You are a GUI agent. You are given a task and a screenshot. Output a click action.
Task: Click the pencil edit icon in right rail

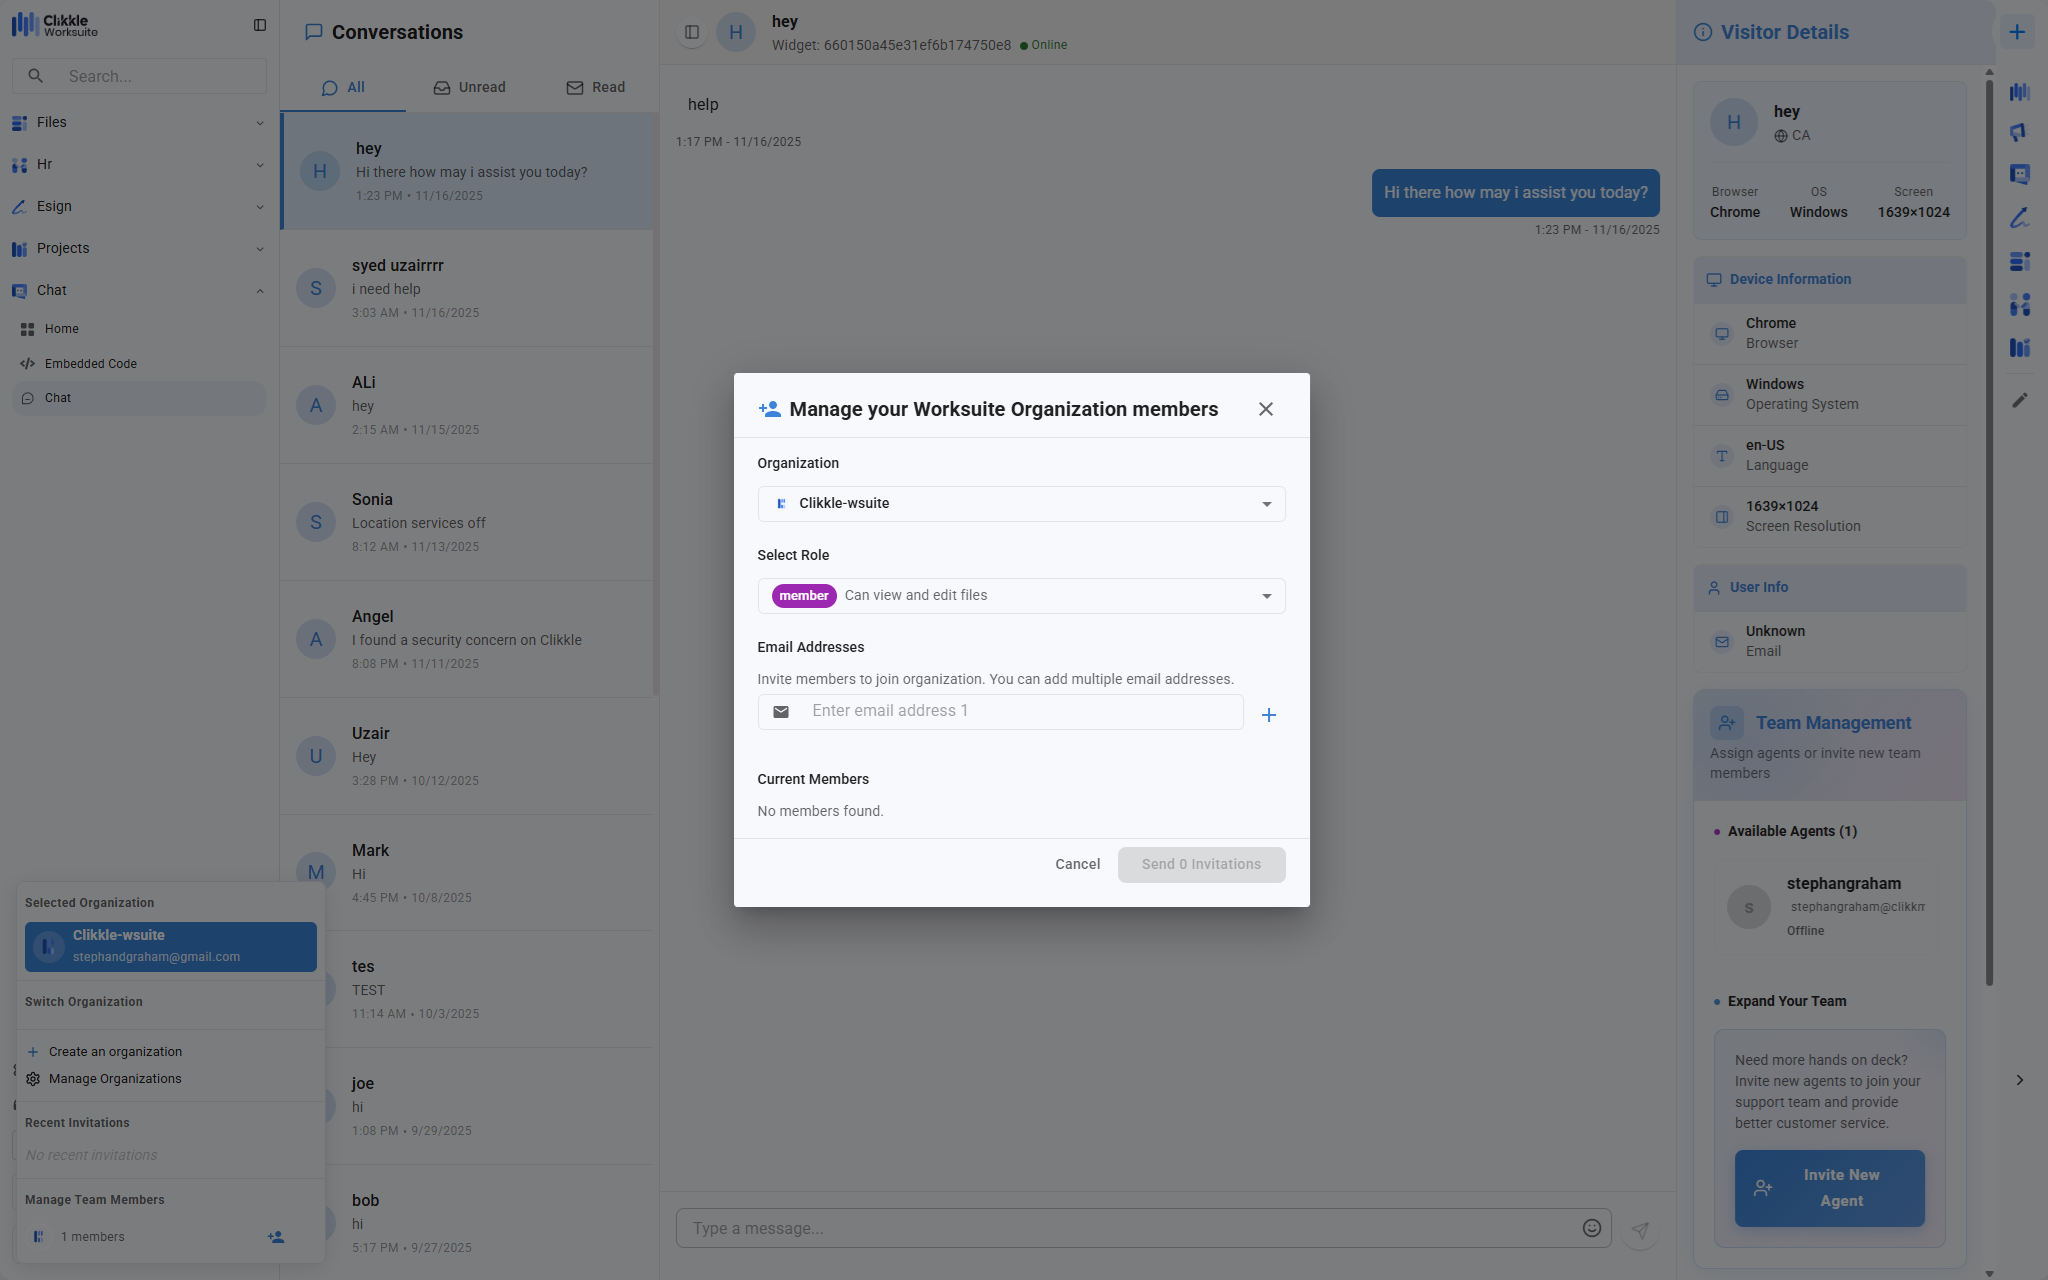point(2019,400)
